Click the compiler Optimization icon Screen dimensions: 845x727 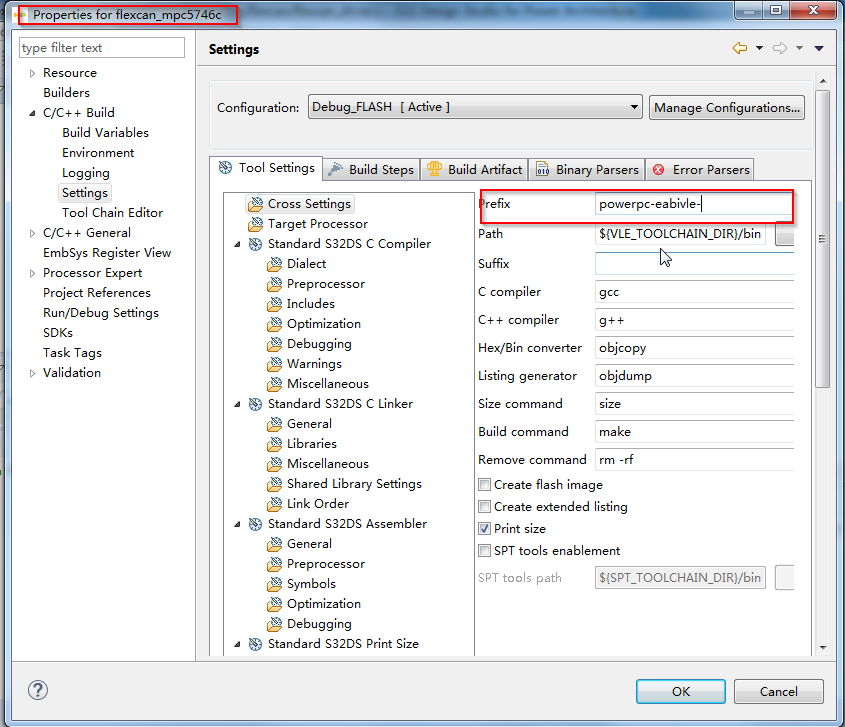(x=274, y=324)
